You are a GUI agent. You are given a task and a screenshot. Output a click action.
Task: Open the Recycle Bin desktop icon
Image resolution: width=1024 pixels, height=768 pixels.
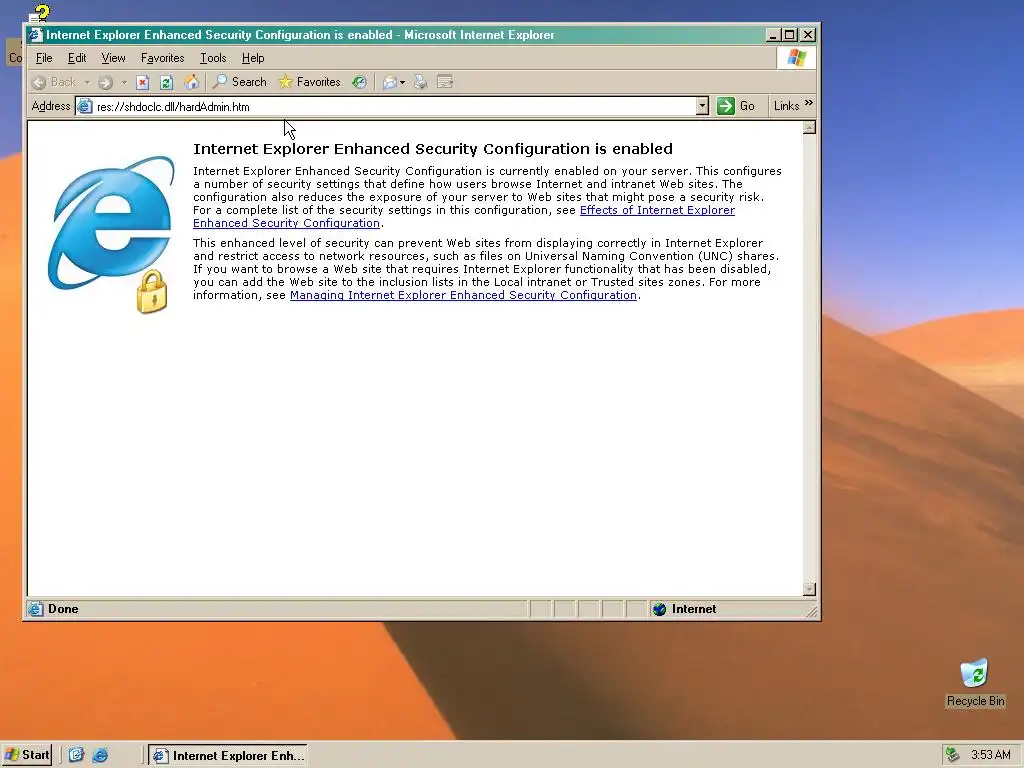(x=975, y=683)
